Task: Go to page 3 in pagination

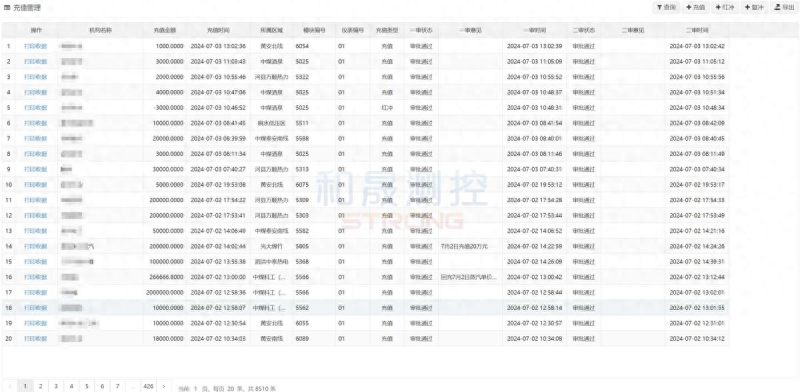Action: click(56, 386)
